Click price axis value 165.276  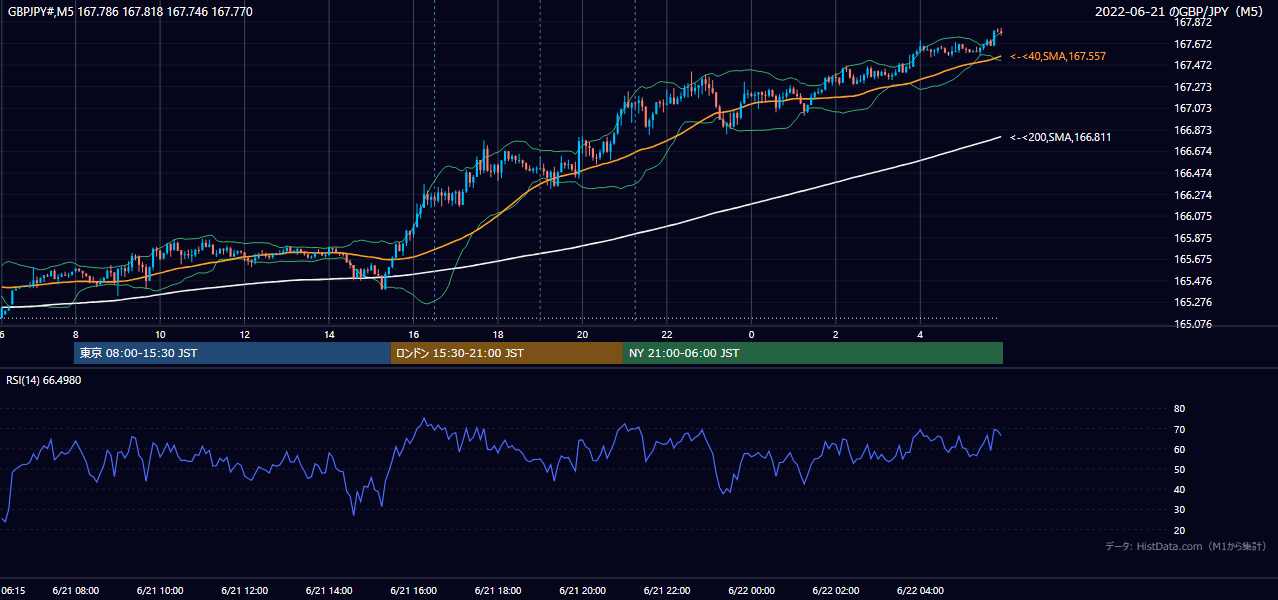[1192, 302]
